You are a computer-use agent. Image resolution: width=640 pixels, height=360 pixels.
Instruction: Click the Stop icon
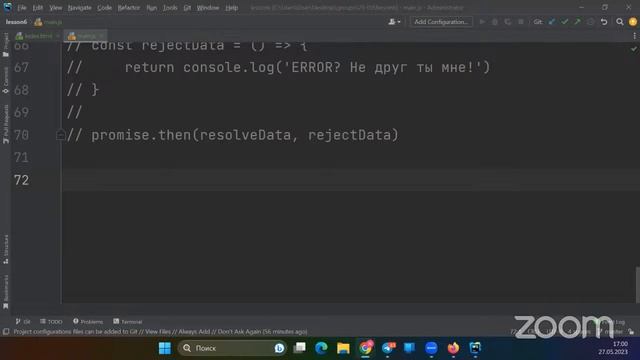click(521, 22)
